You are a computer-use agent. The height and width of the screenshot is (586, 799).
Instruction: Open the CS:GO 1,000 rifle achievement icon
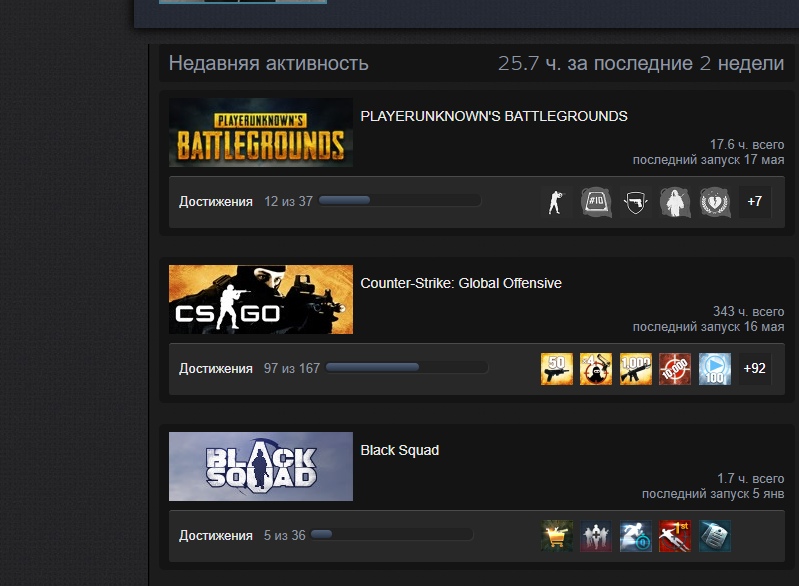pyautogui.click(x=635, y=369)
